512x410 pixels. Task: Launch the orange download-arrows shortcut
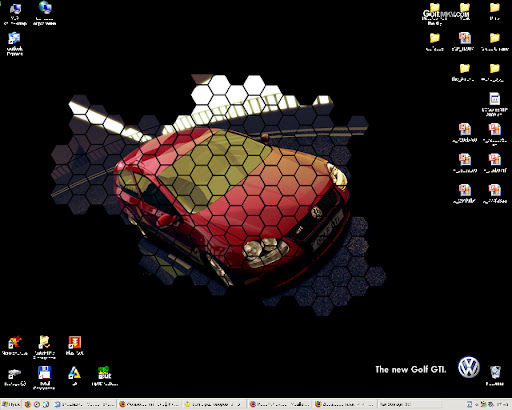pyautogui.click(x=74, y=345)
